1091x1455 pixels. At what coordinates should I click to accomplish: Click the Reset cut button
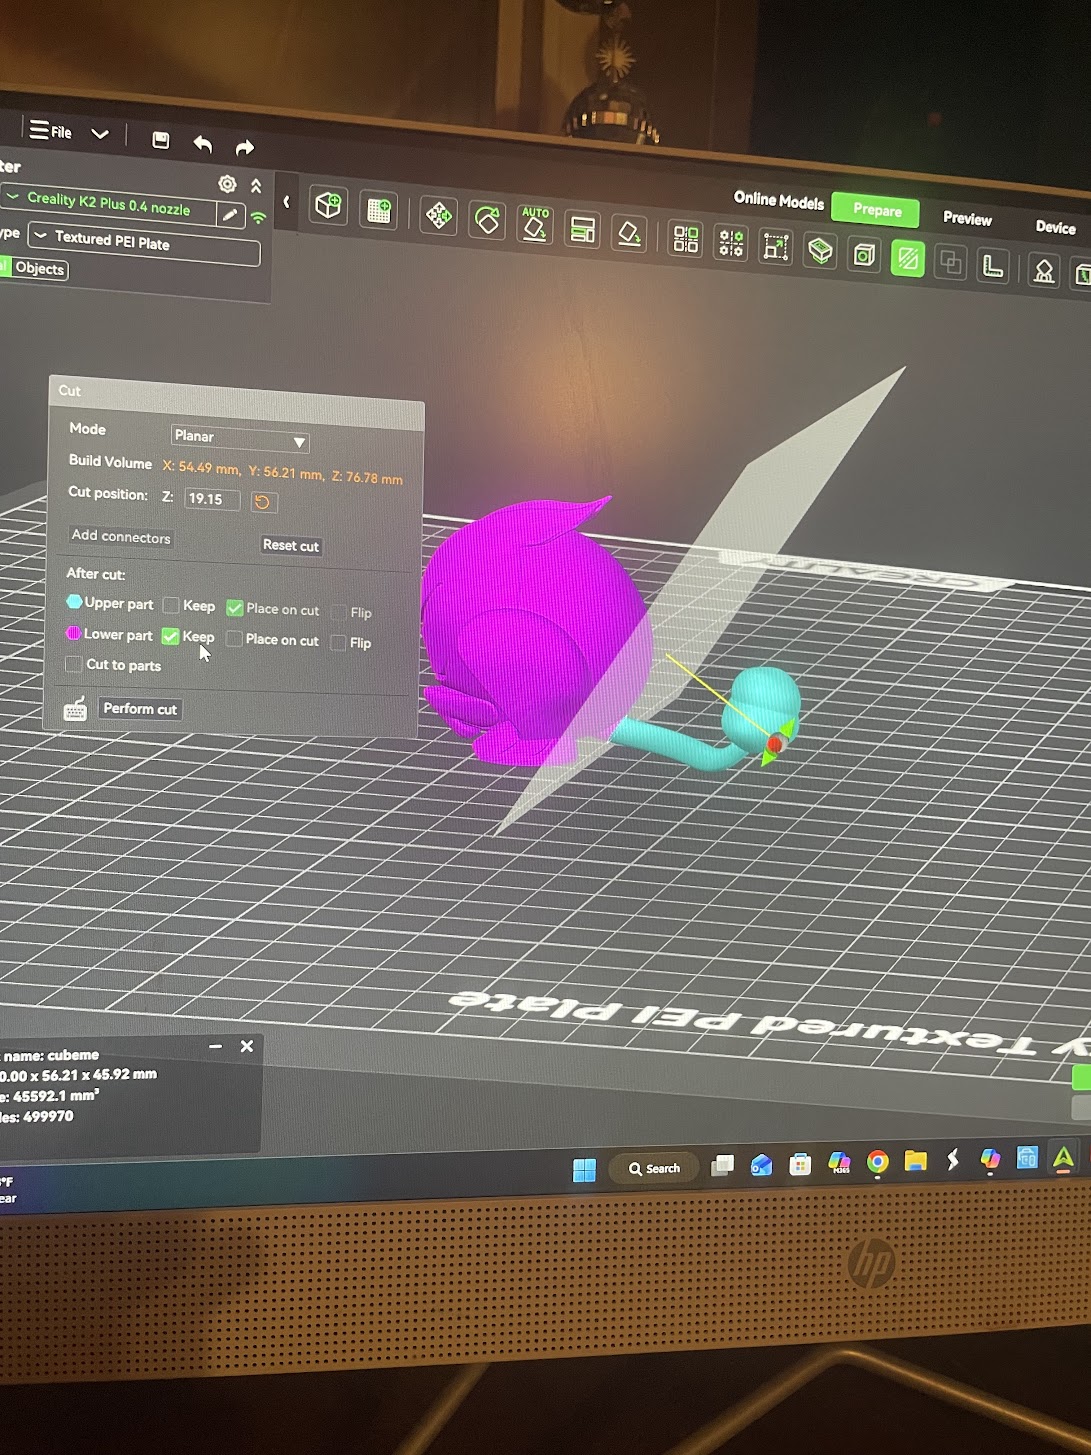click(x=290, y=545)
